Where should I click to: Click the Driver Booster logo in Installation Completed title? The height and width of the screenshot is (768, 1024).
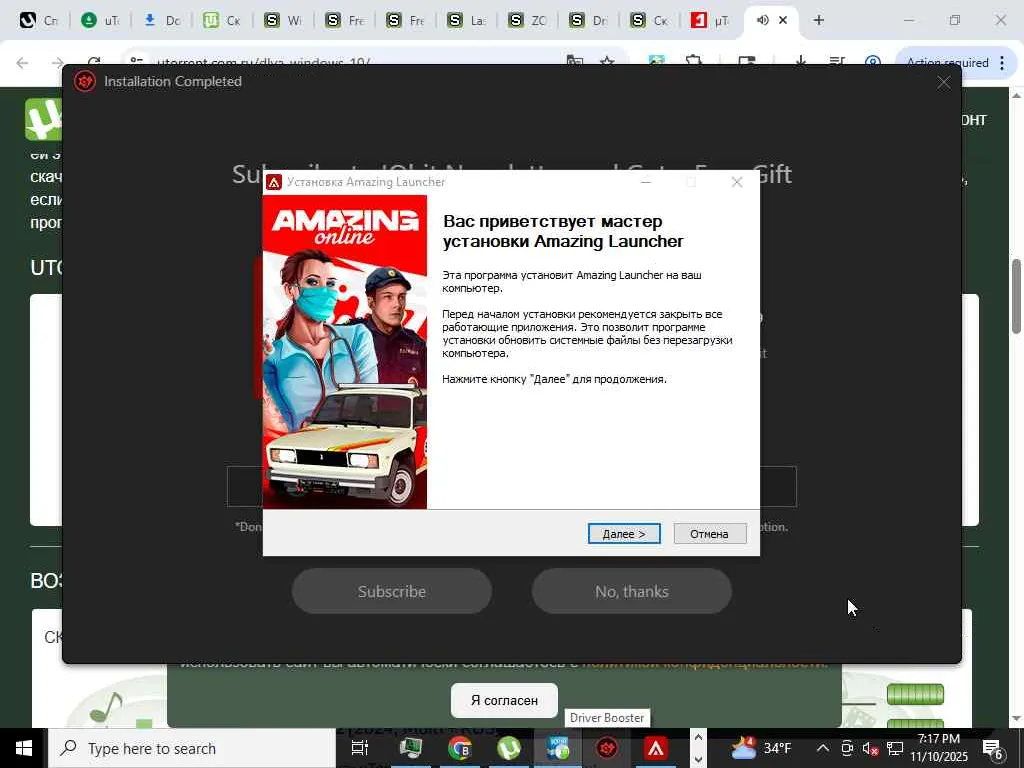click(x=85, y=82)
